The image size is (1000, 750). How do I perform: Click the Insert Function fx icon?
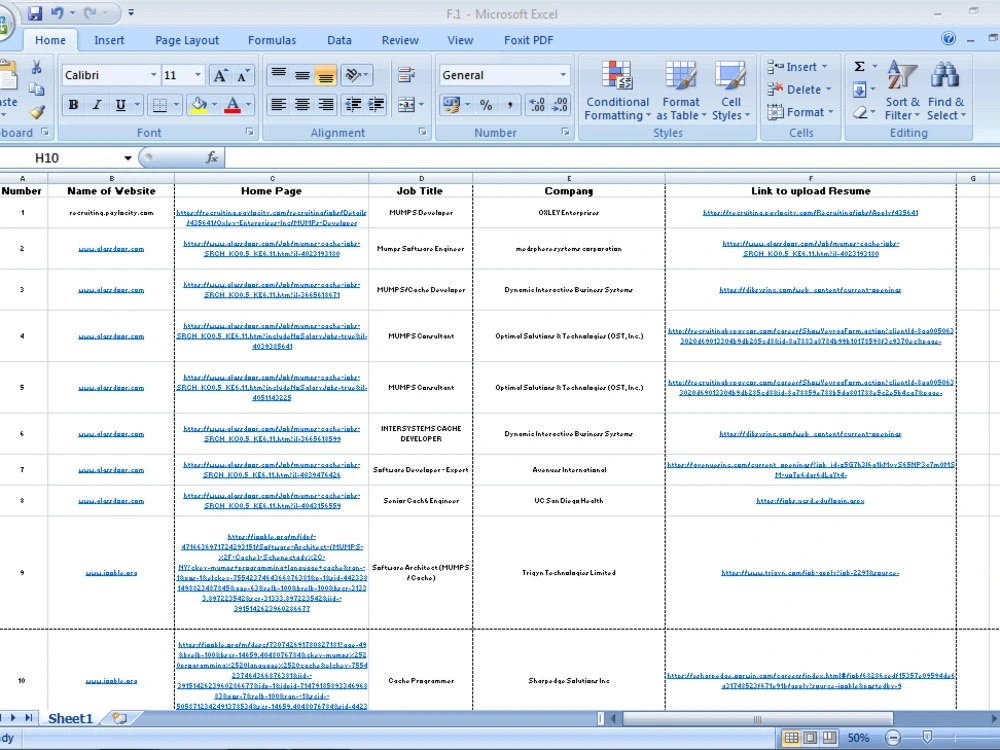point(212,158)
